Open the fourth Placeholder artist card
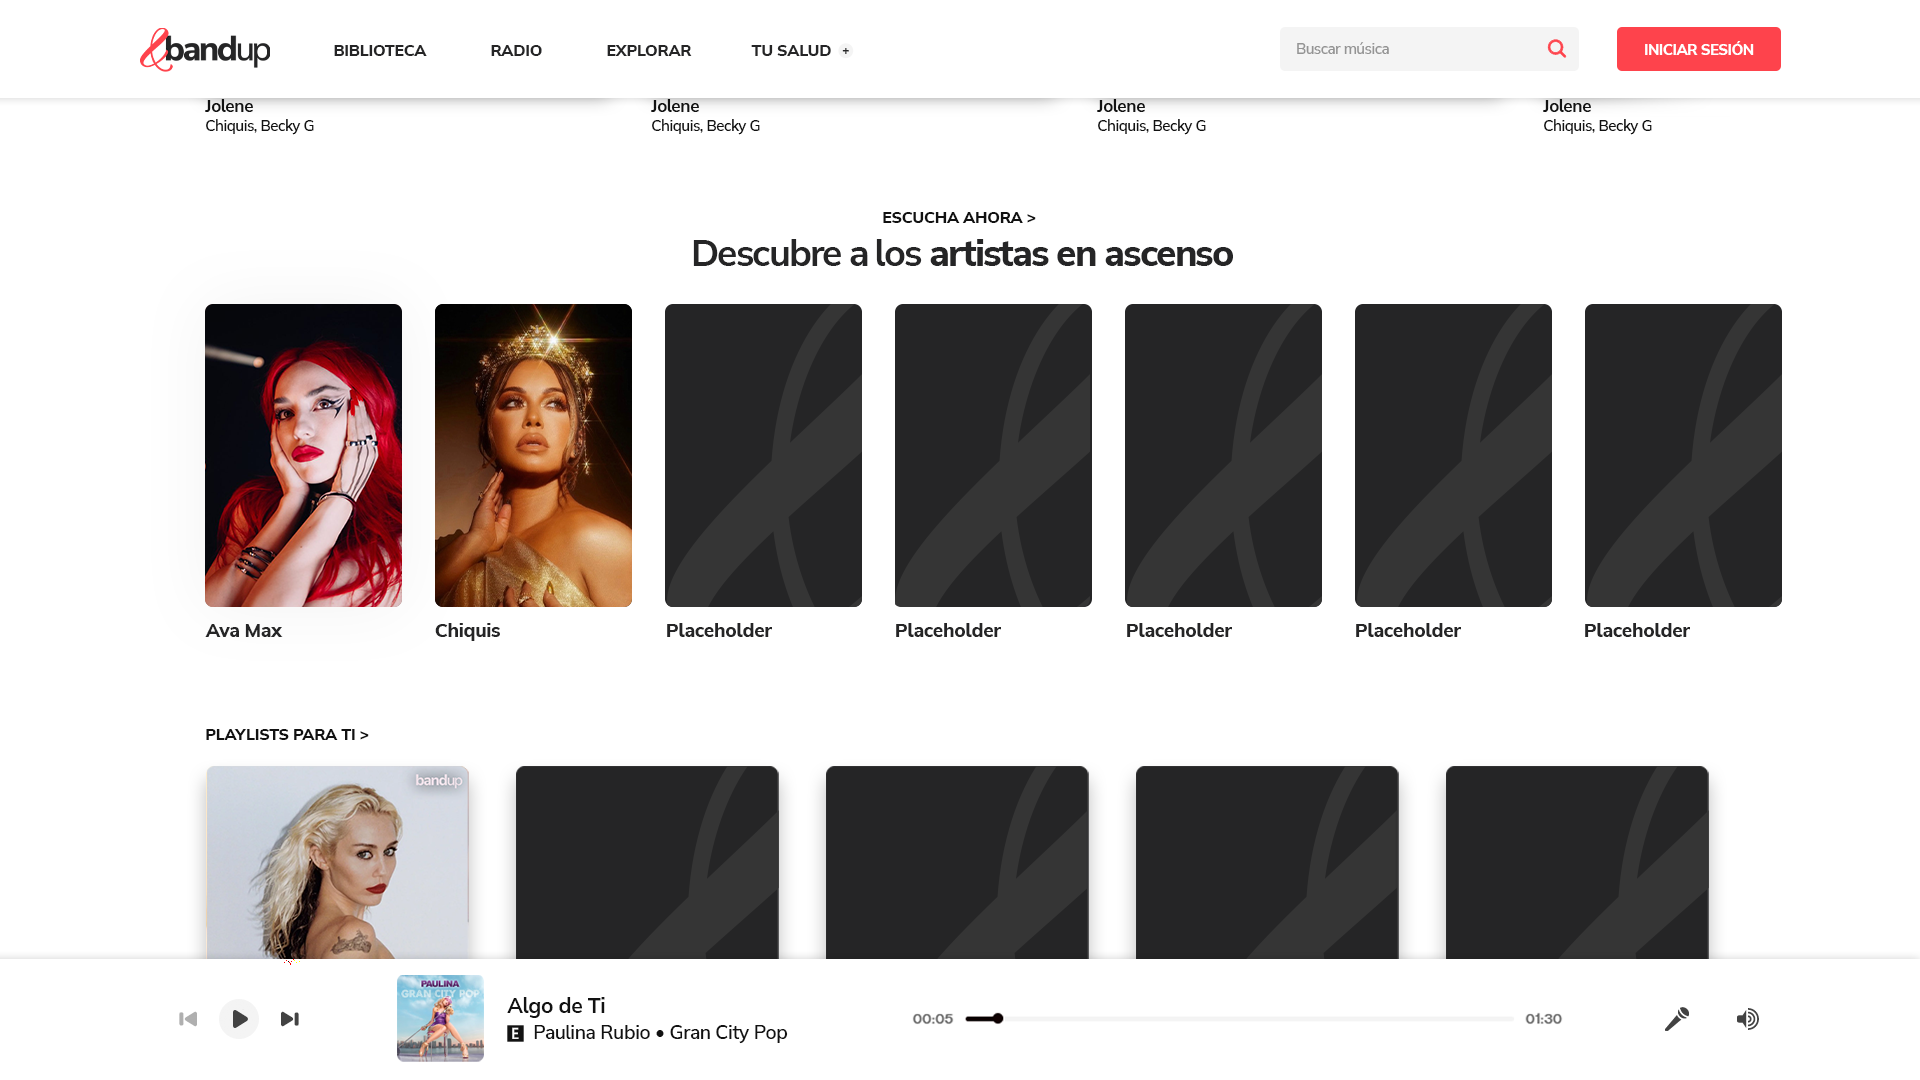Screen dimensions: 1920x1080 click(x=1453, y=455)
